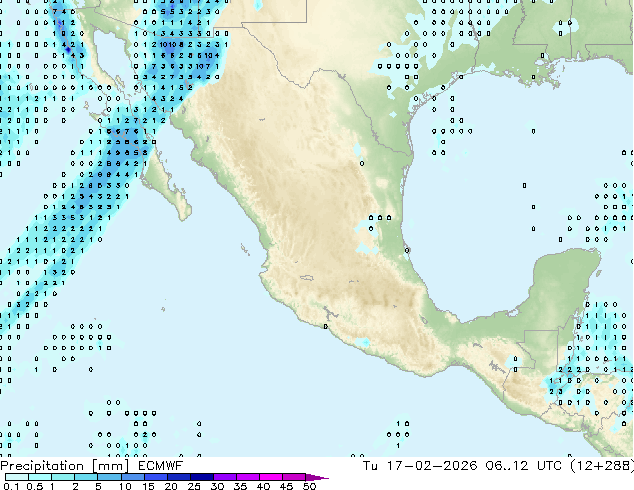Click the legend swatch between 5 and 10
The width and height of the screenshot is (634, 490).
point(109,477)
